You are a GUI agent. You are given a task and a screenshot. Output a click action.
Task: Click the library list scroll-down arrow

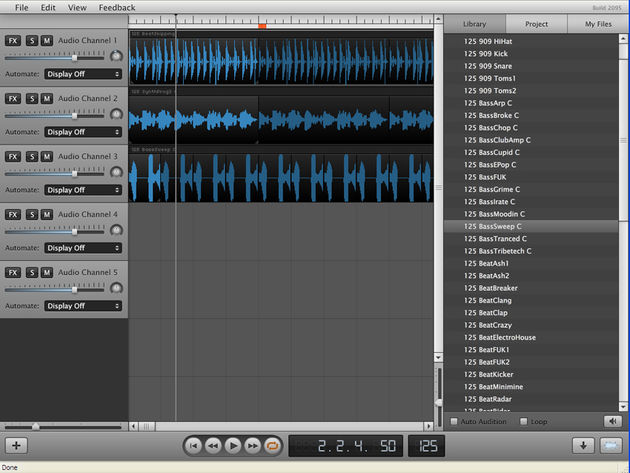(x=623, y=407)
